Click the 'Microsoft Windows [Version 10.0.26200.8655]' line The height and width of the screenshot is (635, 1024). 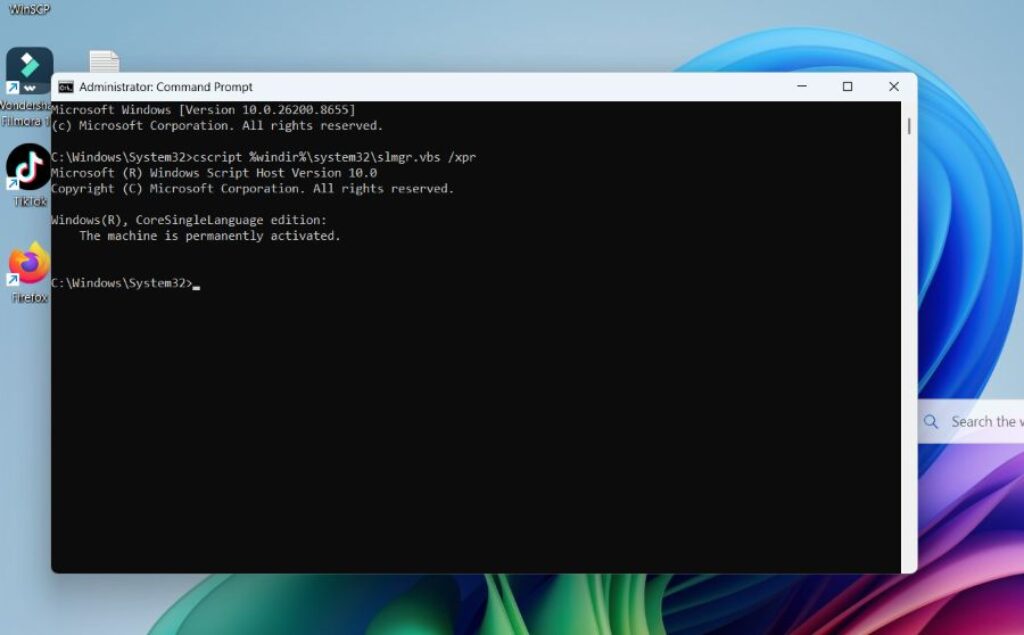click(x=203, y=110)
